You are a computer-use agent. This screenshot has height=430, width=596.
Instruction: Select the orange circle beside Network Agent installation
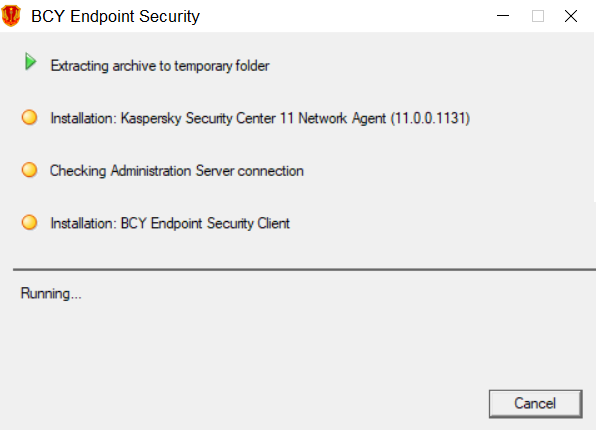[x=29, y=117]
